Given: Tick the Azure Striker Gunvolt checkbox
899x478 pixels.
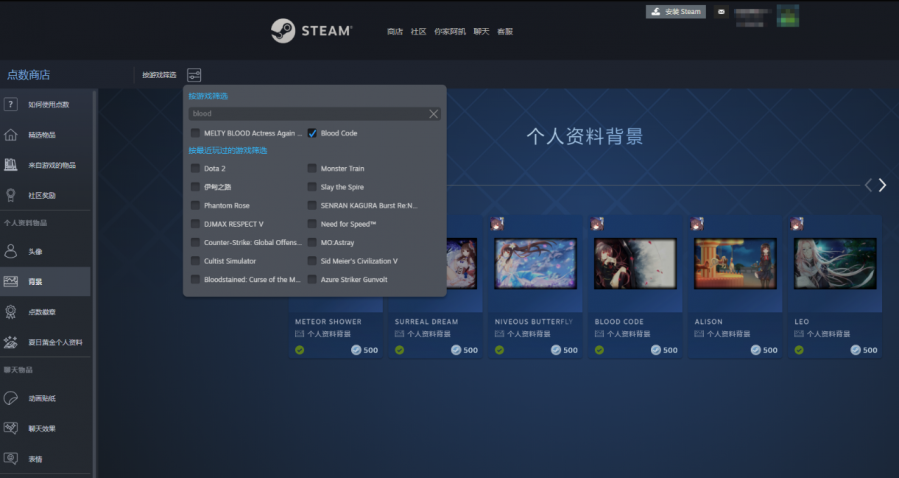Looking at the screenshot, I should point(312,280).
